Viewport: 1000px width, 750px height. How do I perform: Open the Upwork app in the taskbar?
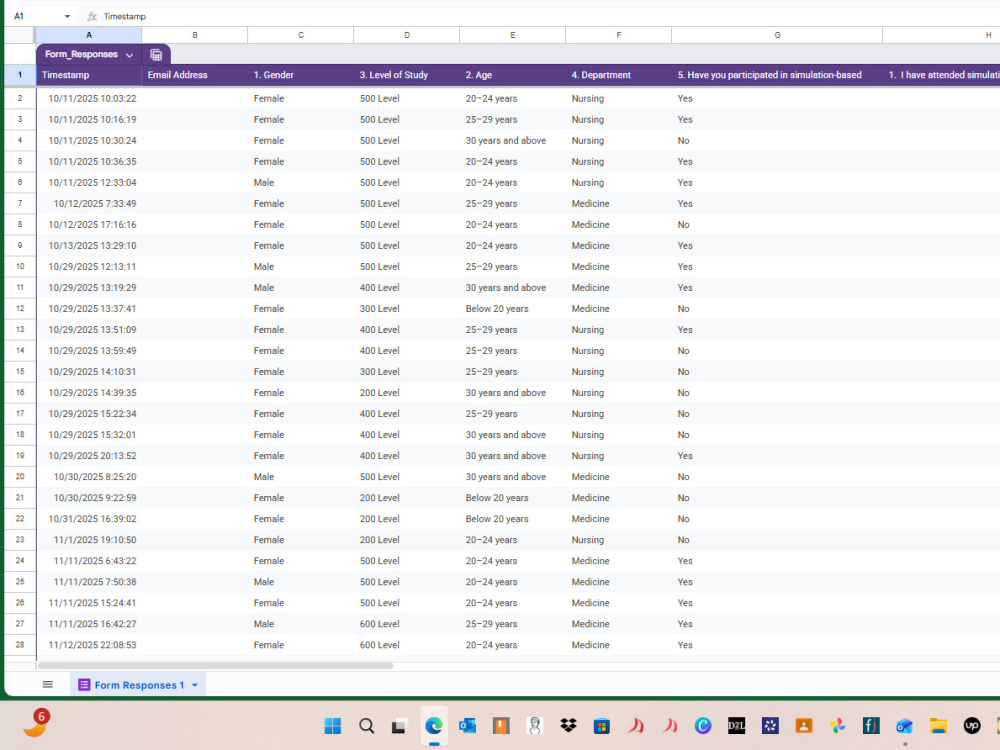click(972, 726)
